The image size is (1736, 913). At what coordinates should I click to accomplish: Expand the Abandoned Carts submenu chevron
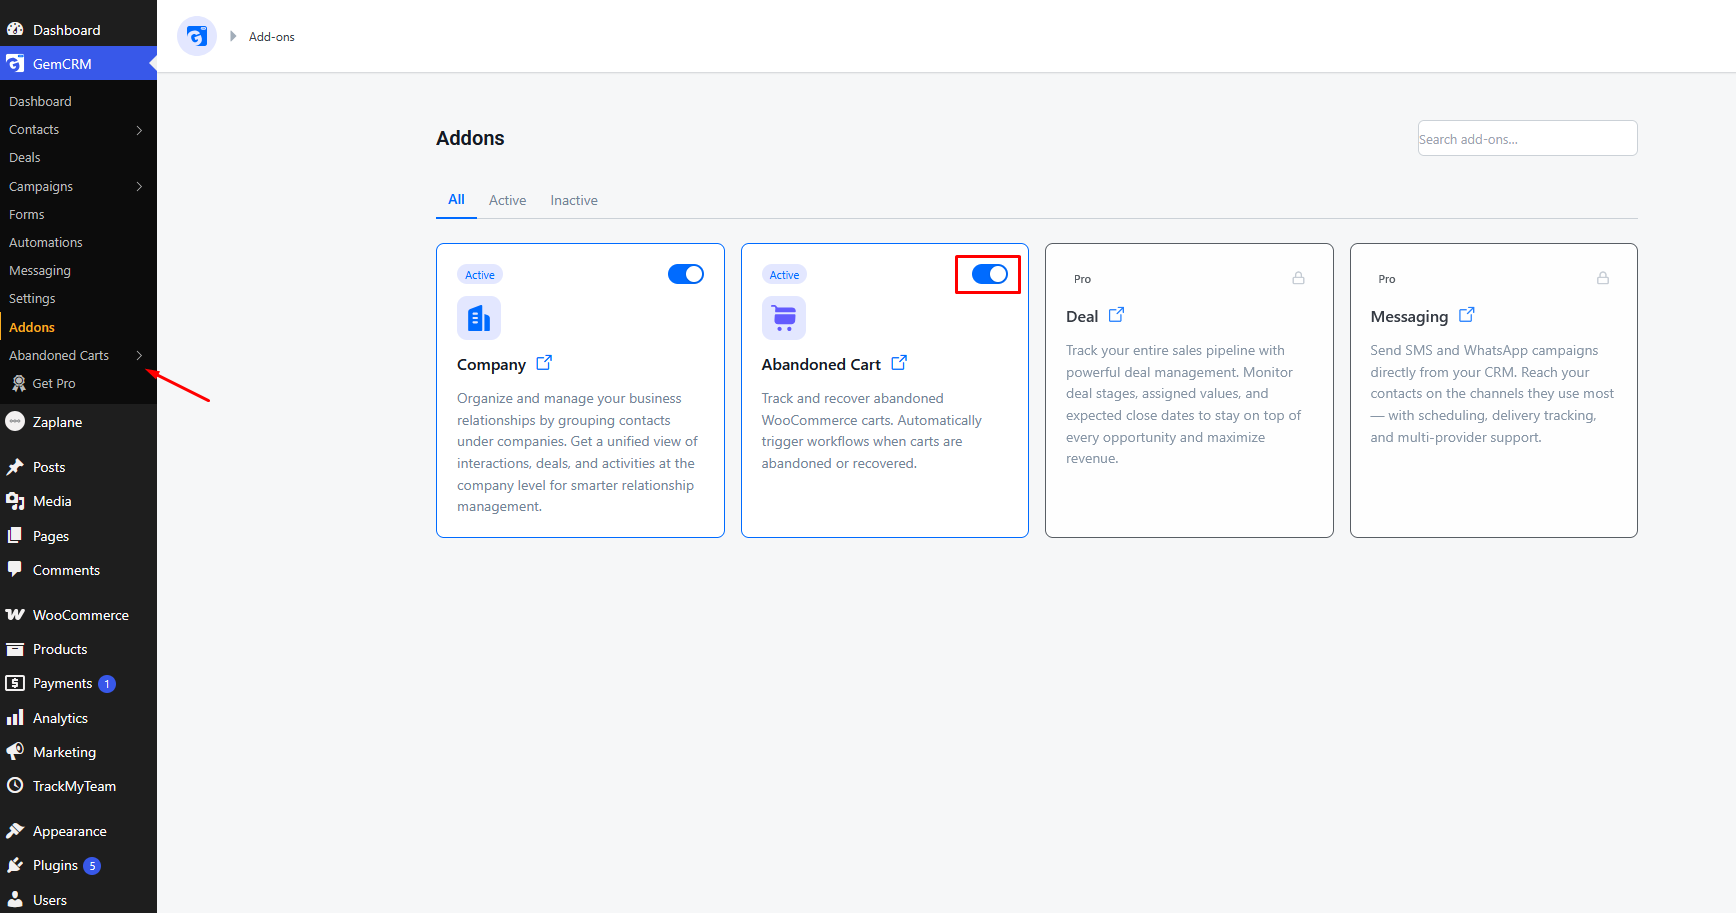139,355
